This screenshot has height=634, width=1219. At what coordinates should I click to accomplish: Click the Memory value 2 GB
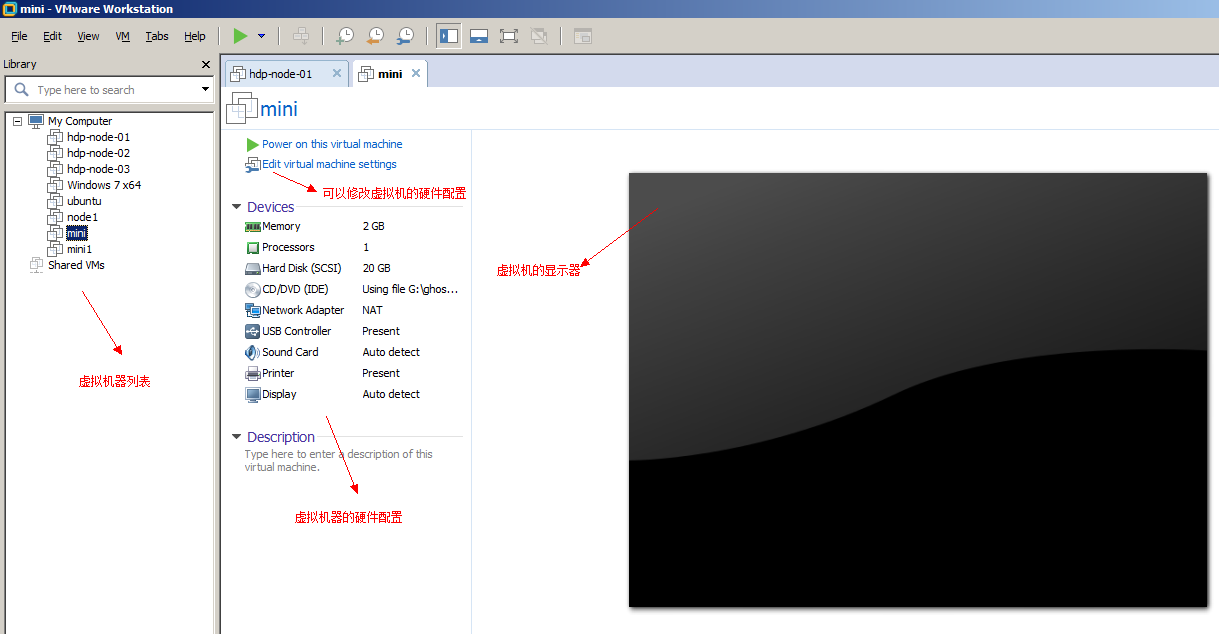pos(373,226)
